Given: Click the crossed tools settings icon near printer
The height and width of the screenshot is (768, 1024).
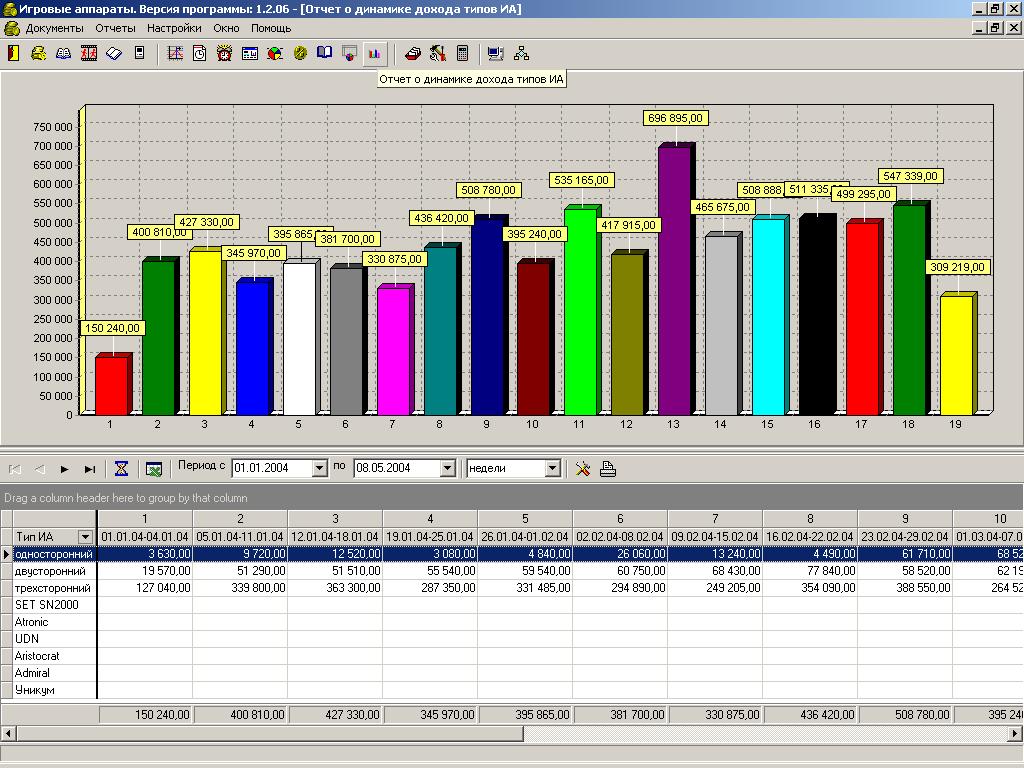Looking at the screenshot, I should click(x=583, y=468).
